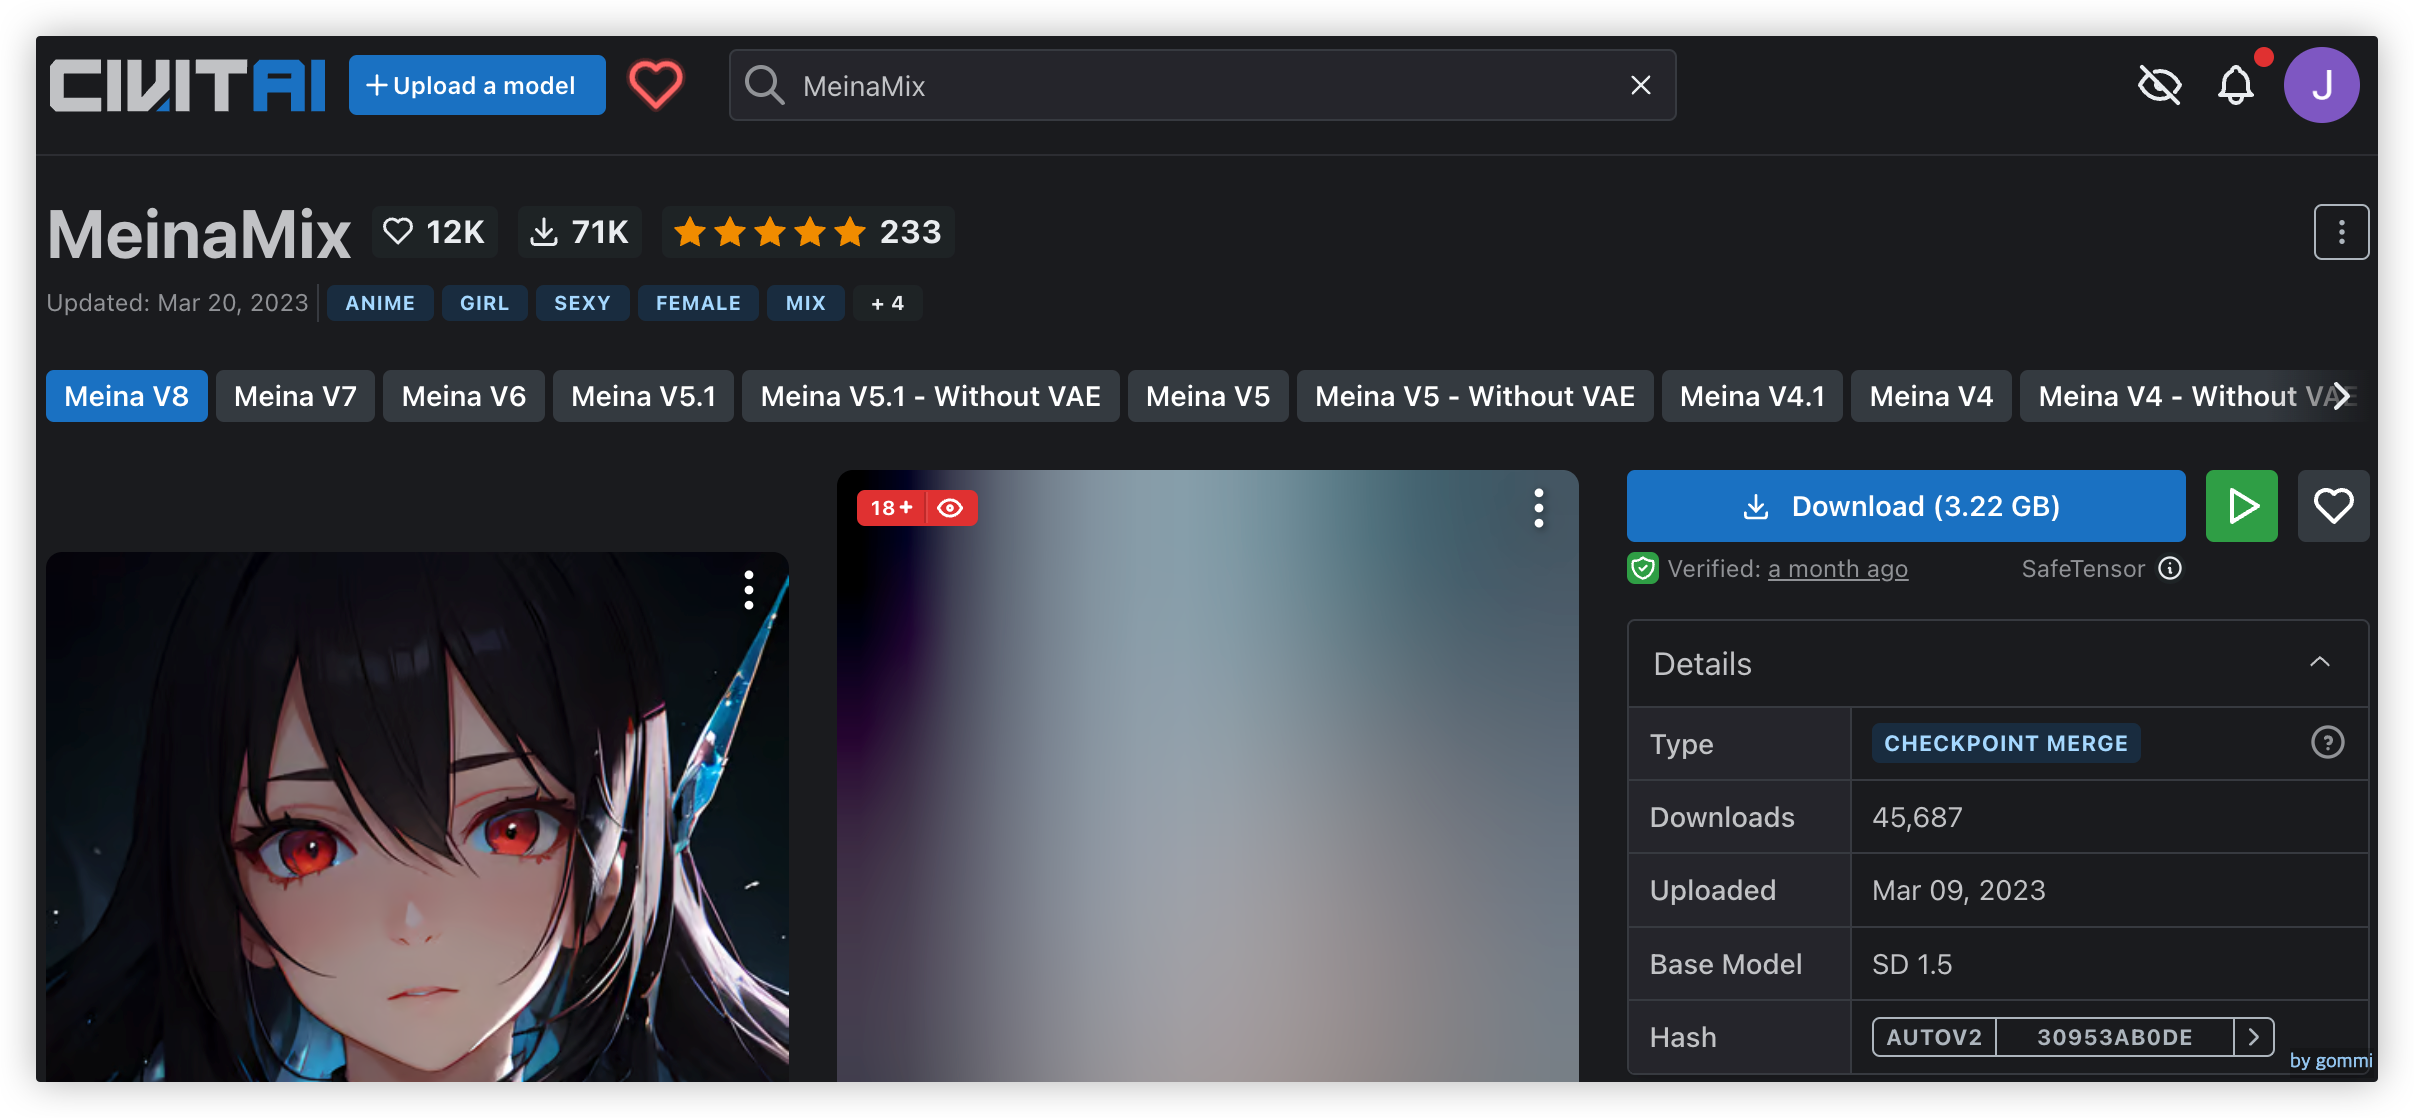Screen dimensions: 2414x1118
Task: Click the Download (3.22 GB) button
Action: pyautogui.click(x=1905, y=506)
